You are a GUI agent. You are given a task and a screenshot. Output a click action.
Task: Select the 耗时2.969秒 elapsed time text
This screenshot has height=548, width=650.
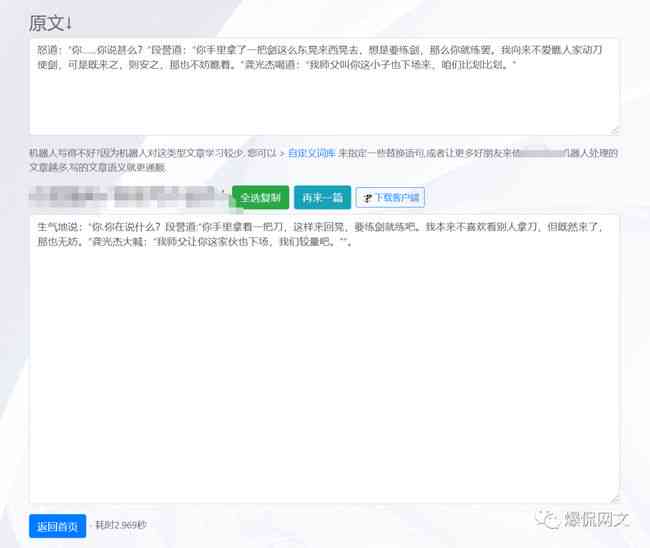[121, 525]
